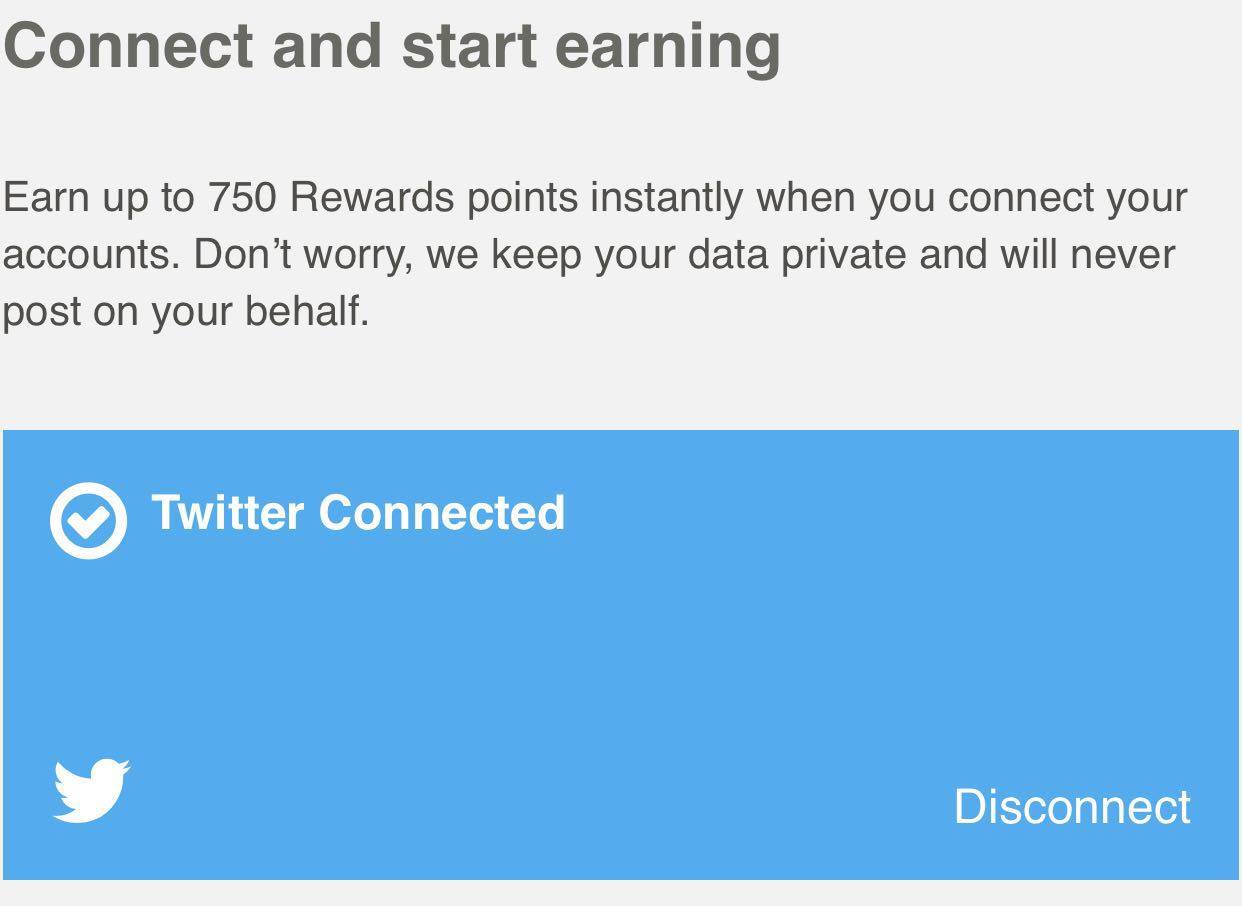Tap the white bird icon in card
1242x906 pixels.
click(91, 791)
